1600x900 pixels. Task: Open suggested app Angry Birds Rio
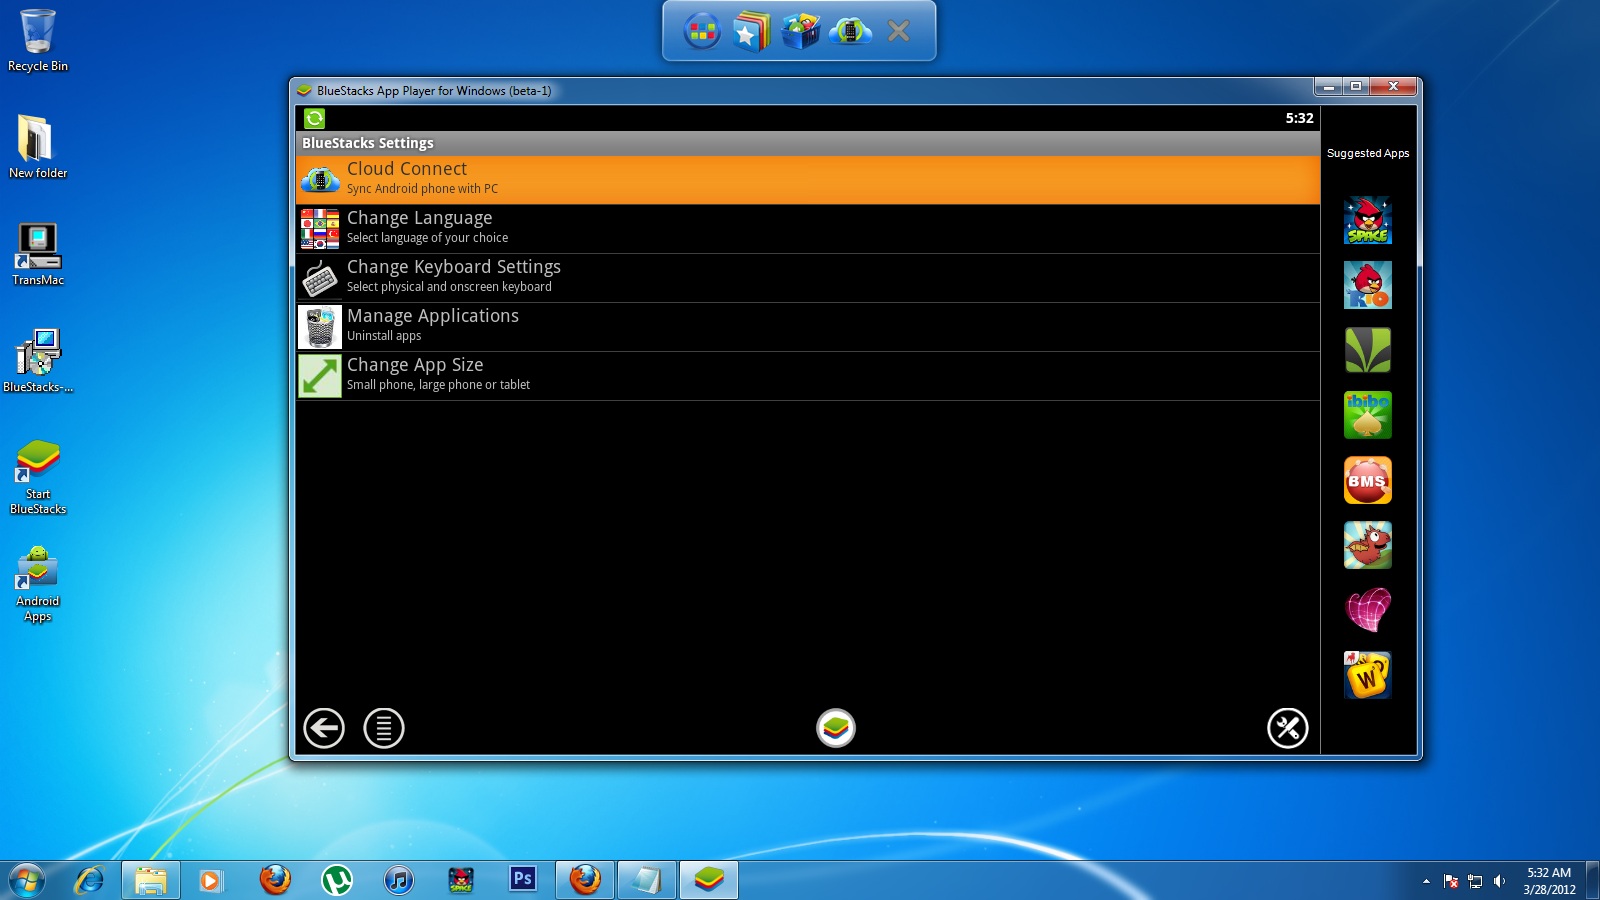(x=1368, y=285)
